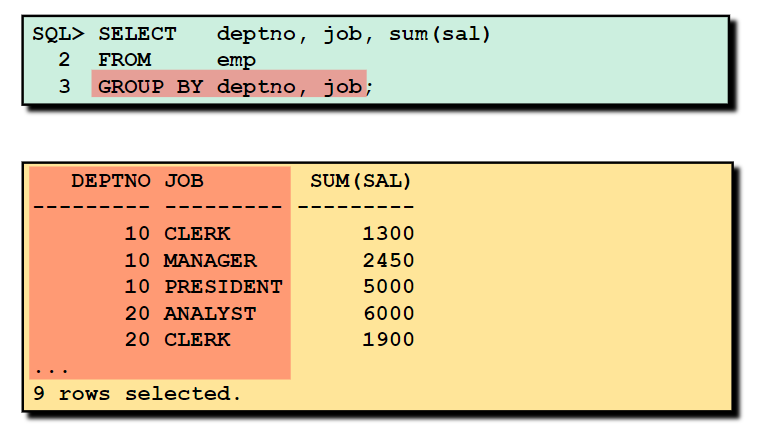Click the DEPTNO column header
Viewport: 758px width, 424px height.
pos(111,181)
